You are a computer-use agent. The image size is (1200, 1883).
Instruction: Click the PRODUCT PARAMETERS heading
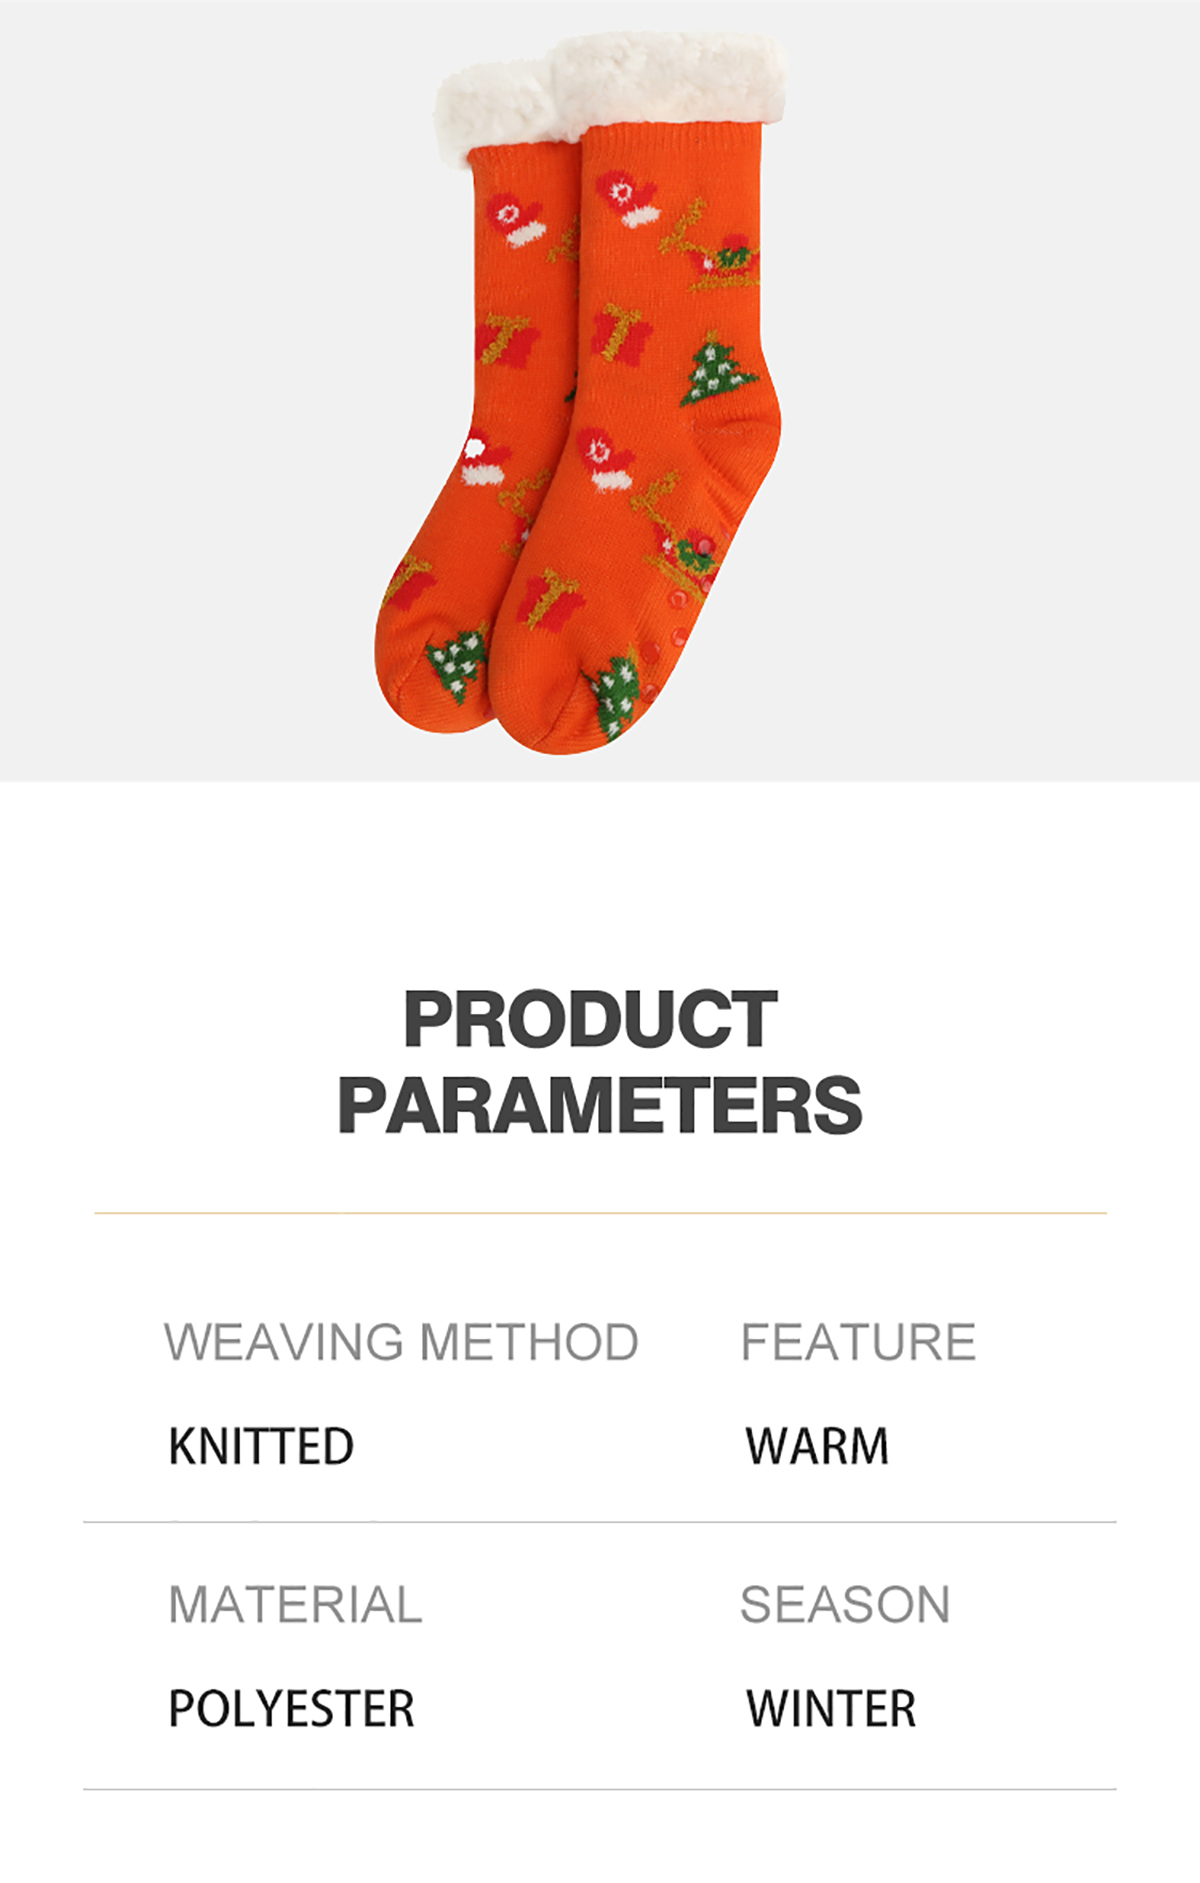point(600,1063)
